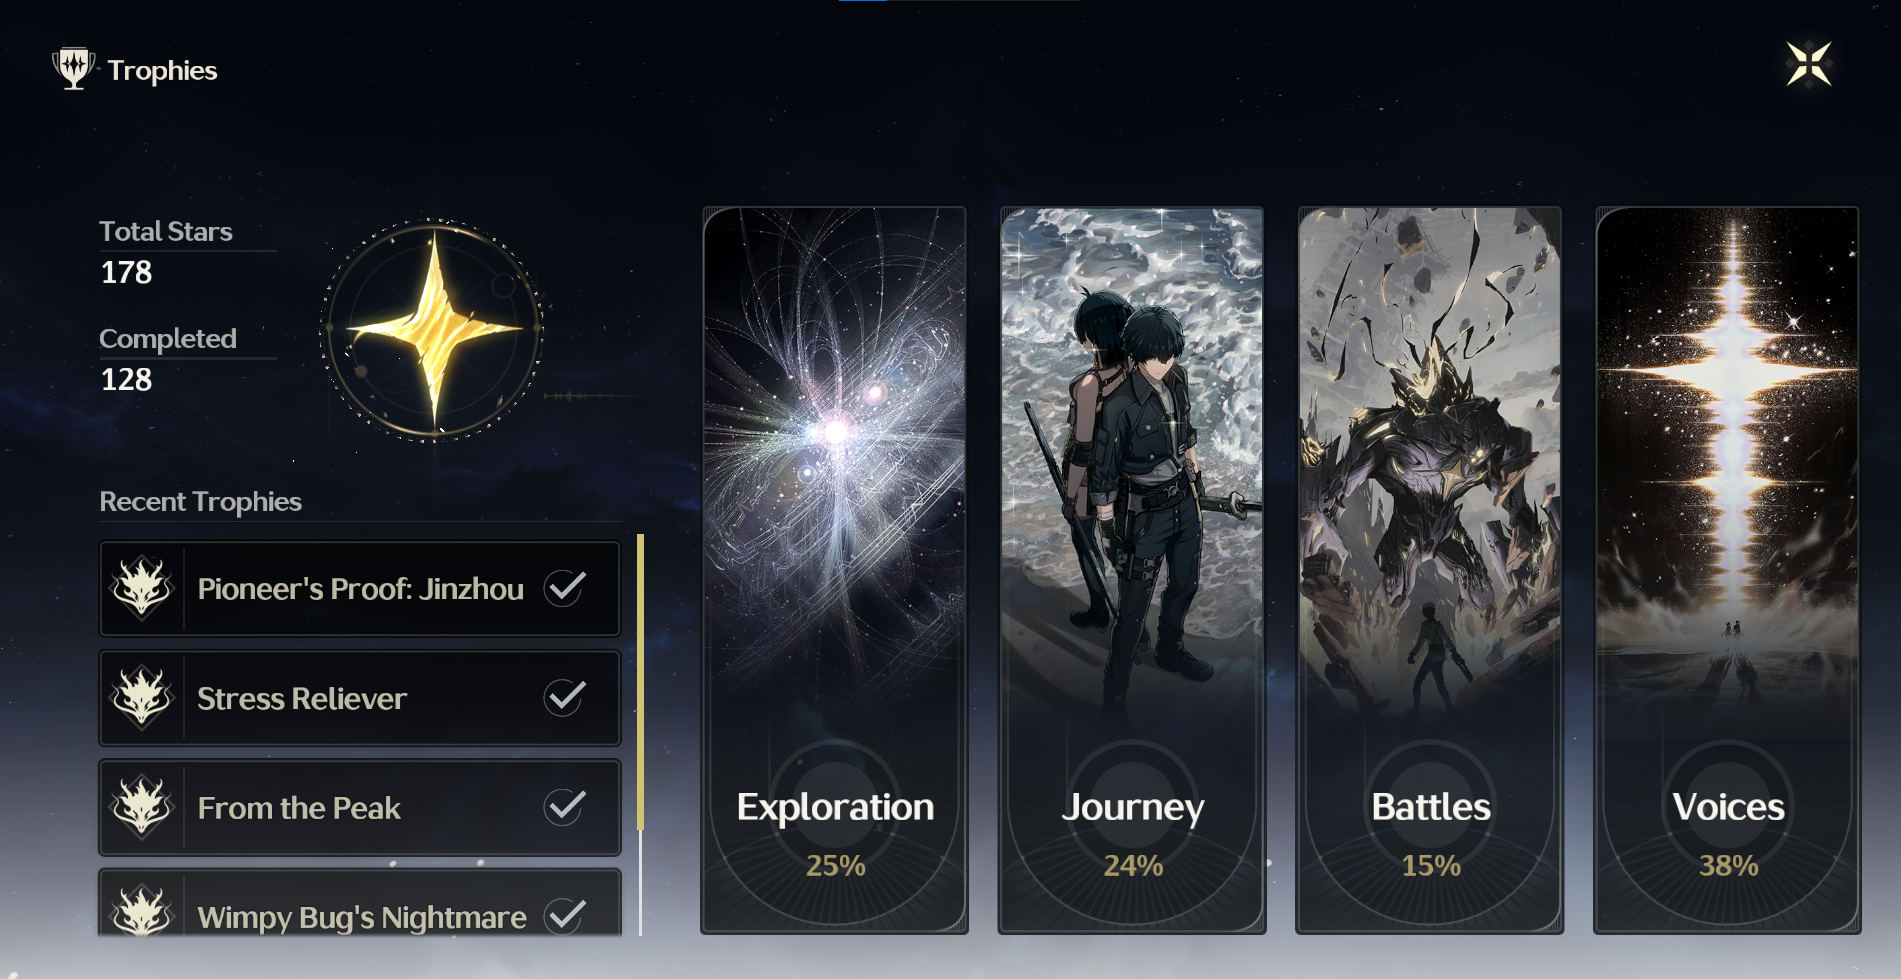Close the Trophies screen with the X icon

click(x=1809, y=64)
